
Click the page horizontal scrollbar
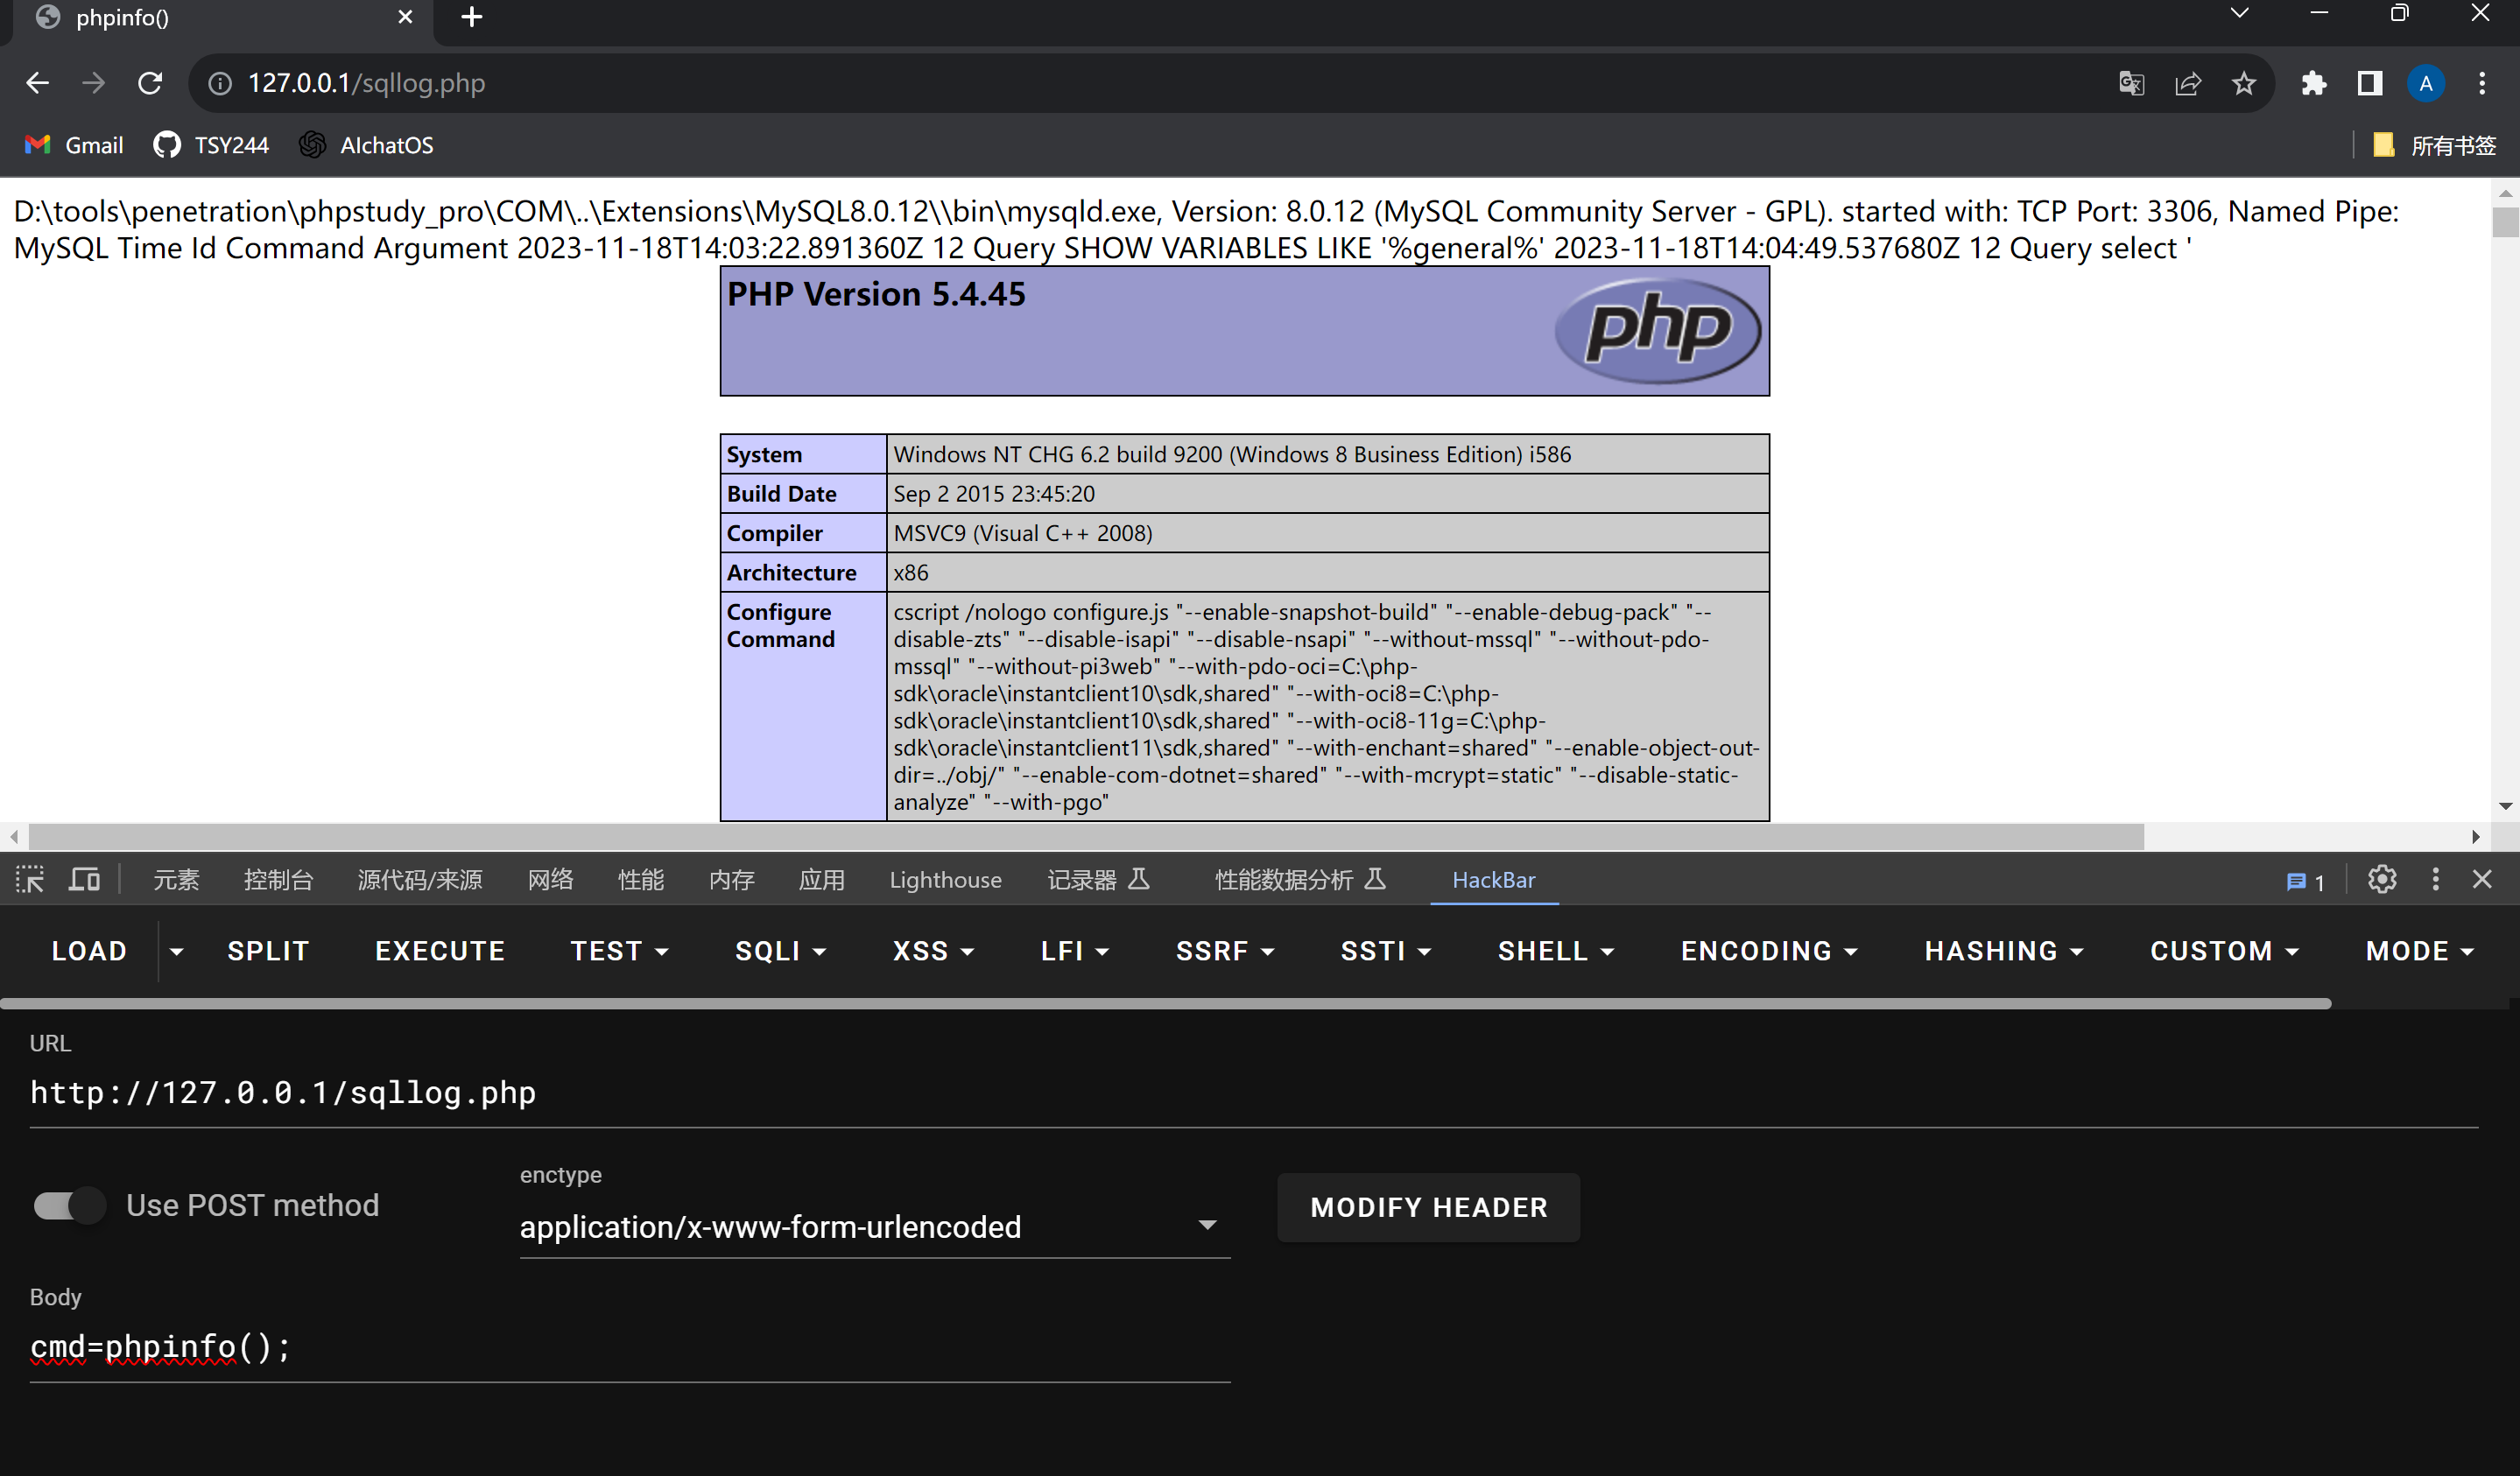point(1085,836)
